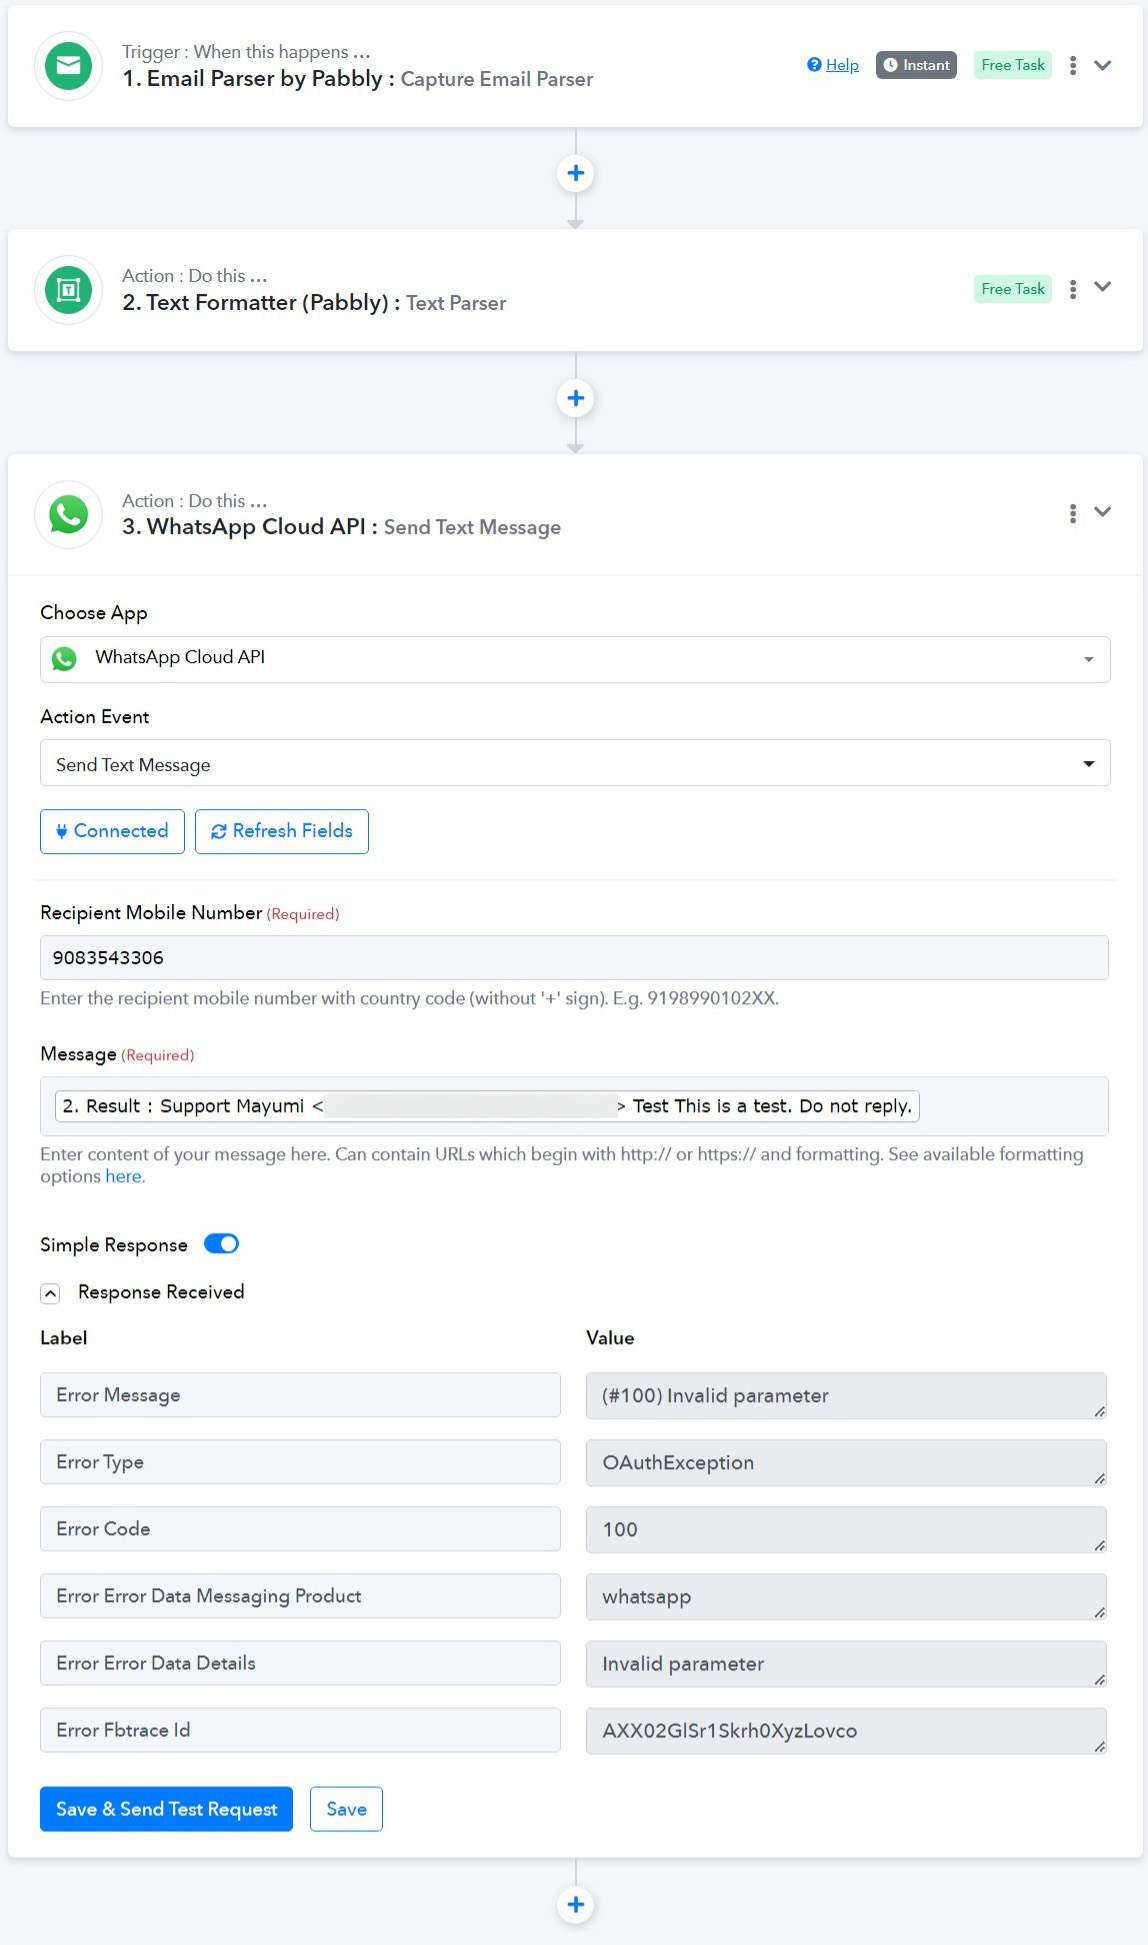This screenshot has height=1945, width=1148.
Task: Click the 'Text Parser' step title
Action: click(x=456, y=303)
